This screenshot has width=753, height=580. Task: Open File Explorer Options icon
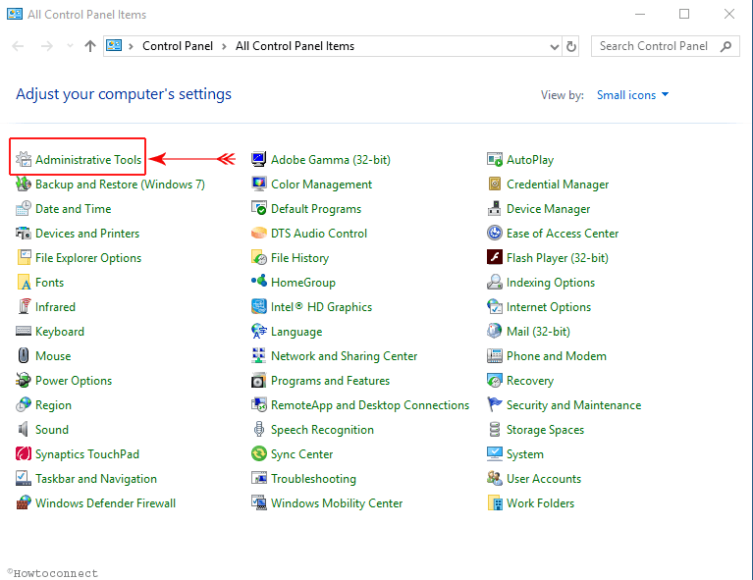pyautogui.click(x=24, y=257)
